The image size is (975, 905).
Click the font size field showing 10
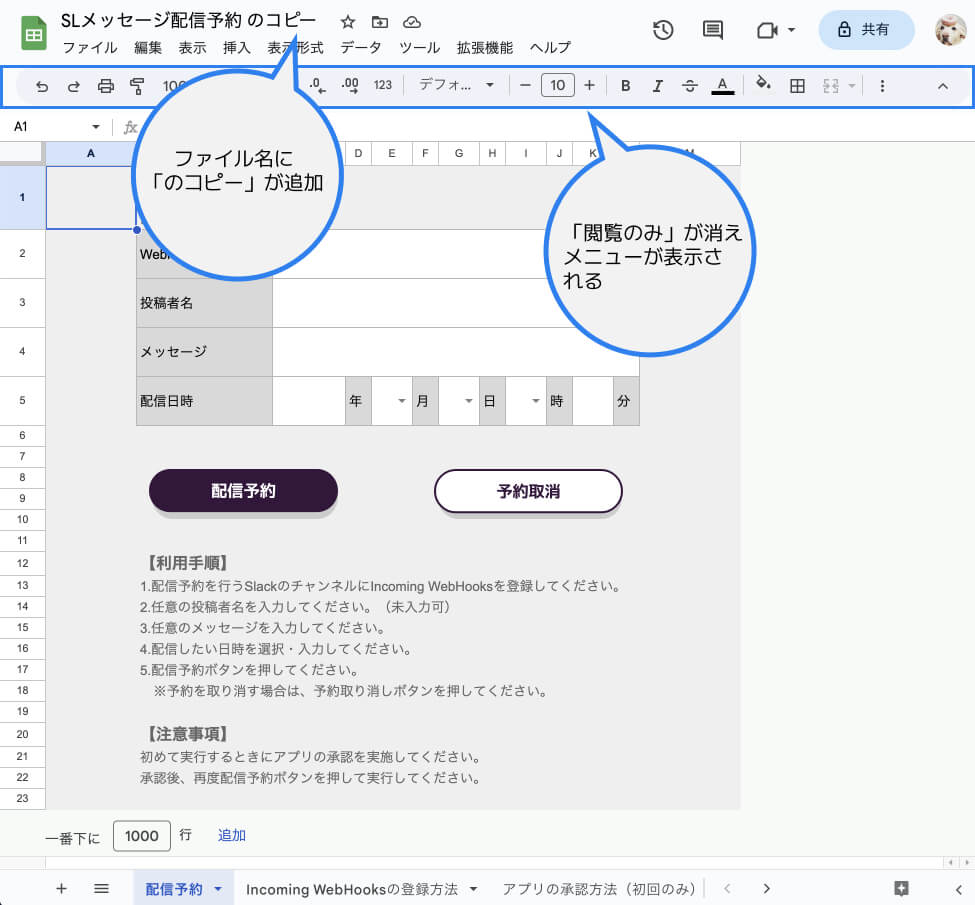[x=558, y=85]
